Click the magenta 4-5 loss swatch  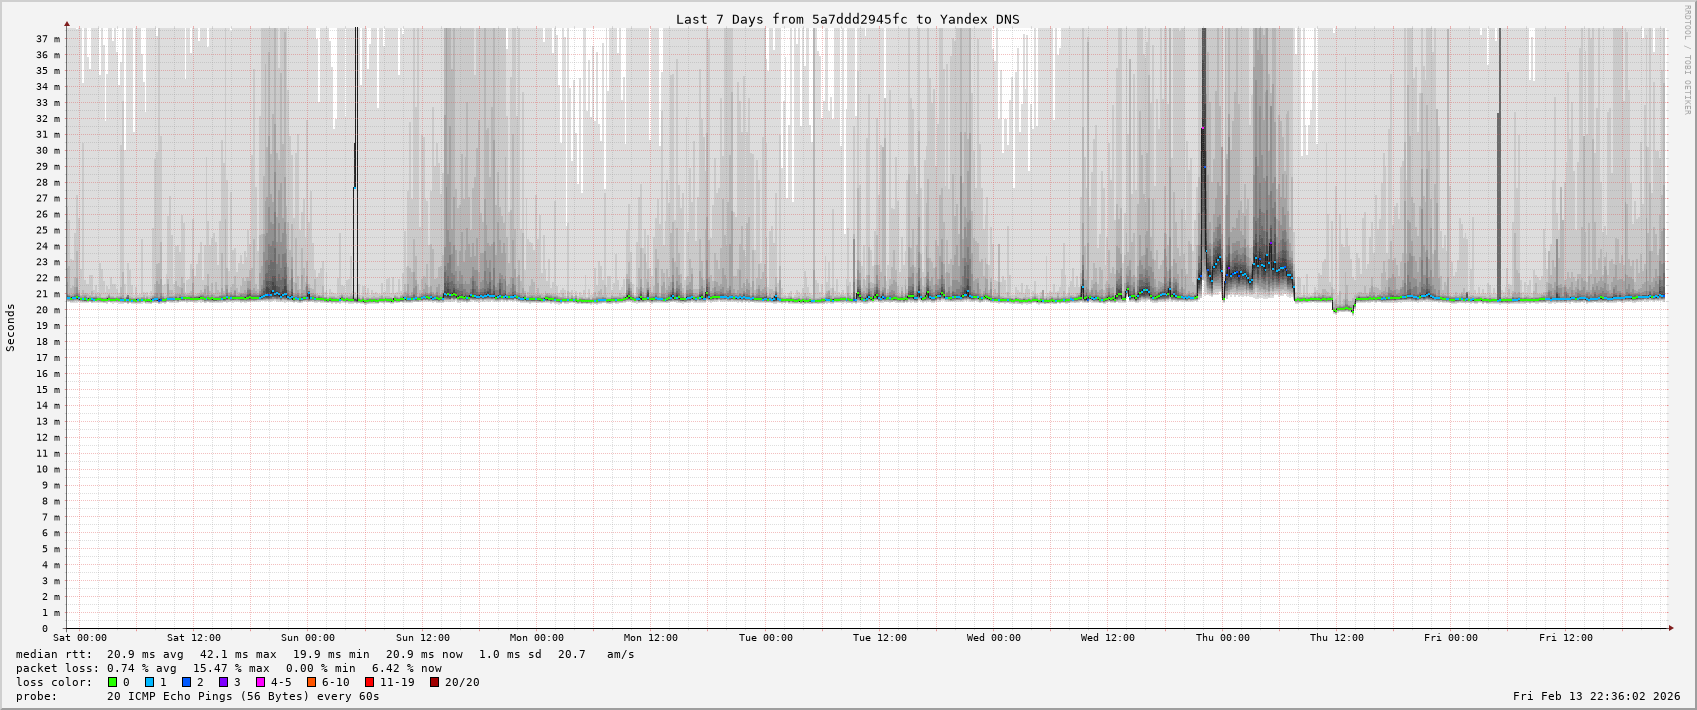pyautogui.click(x=260, y=682)
